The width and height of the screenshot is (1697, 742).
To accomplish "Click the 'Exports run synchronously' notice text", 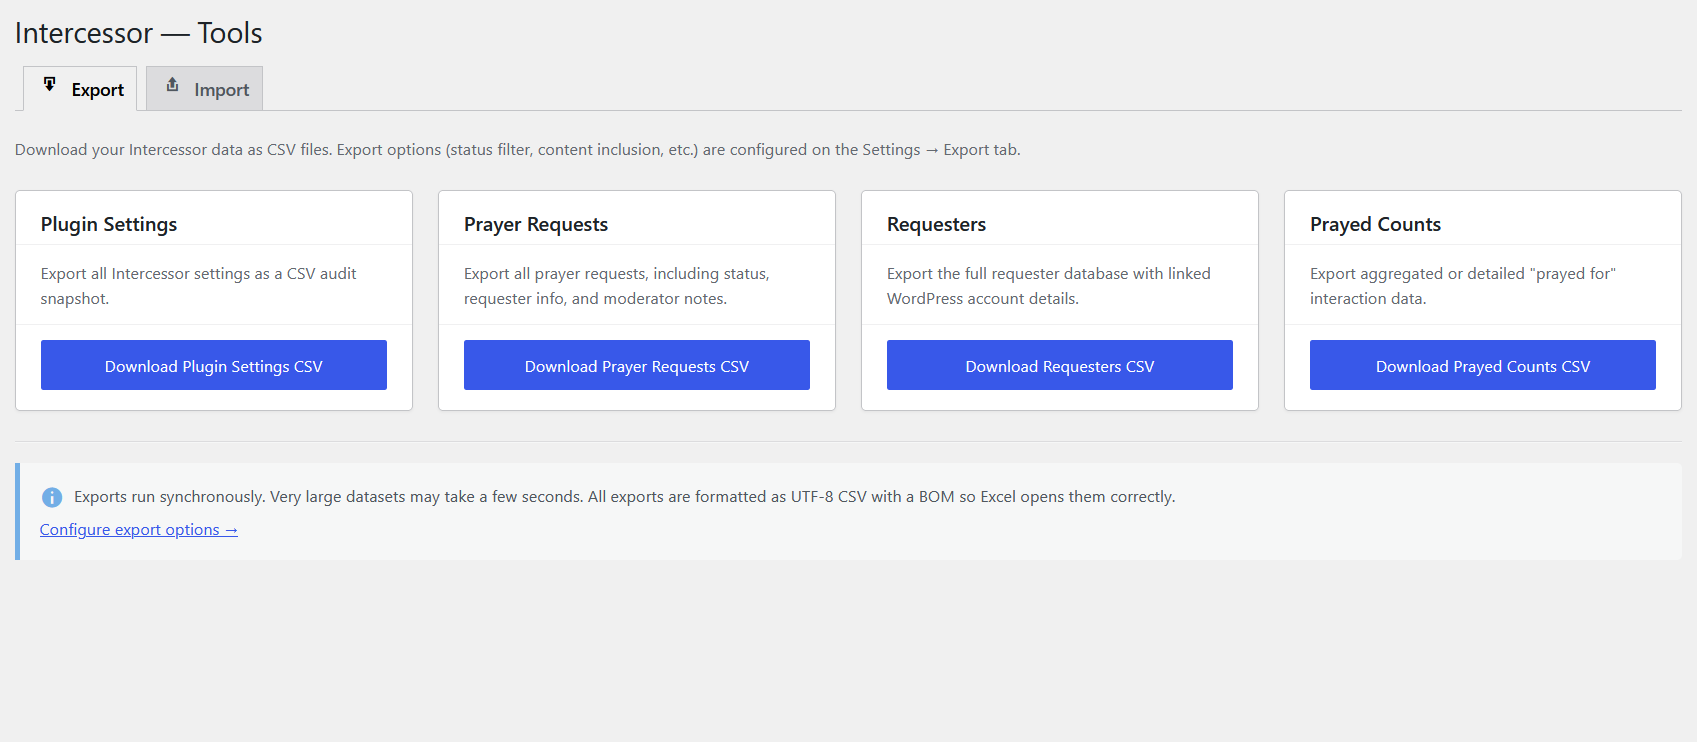I will [625, 497].
